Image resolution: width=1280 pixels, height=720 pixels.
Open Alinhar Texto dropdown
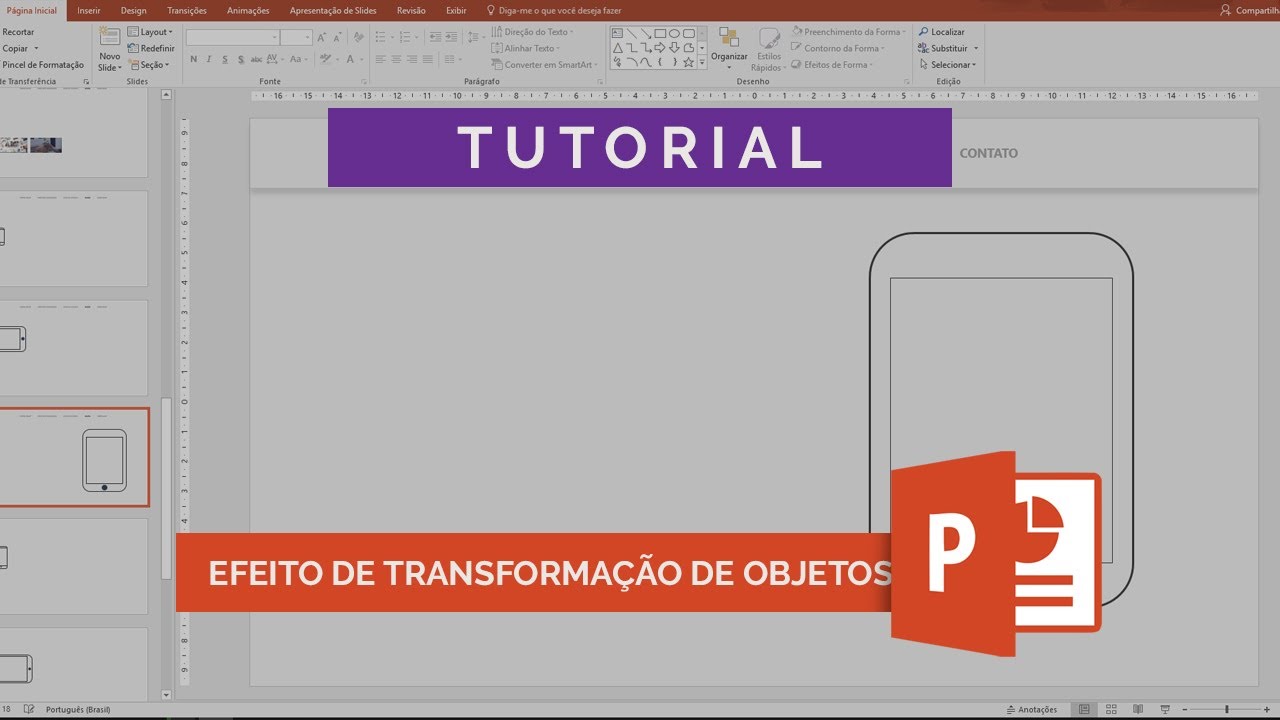tap(525, 48)
